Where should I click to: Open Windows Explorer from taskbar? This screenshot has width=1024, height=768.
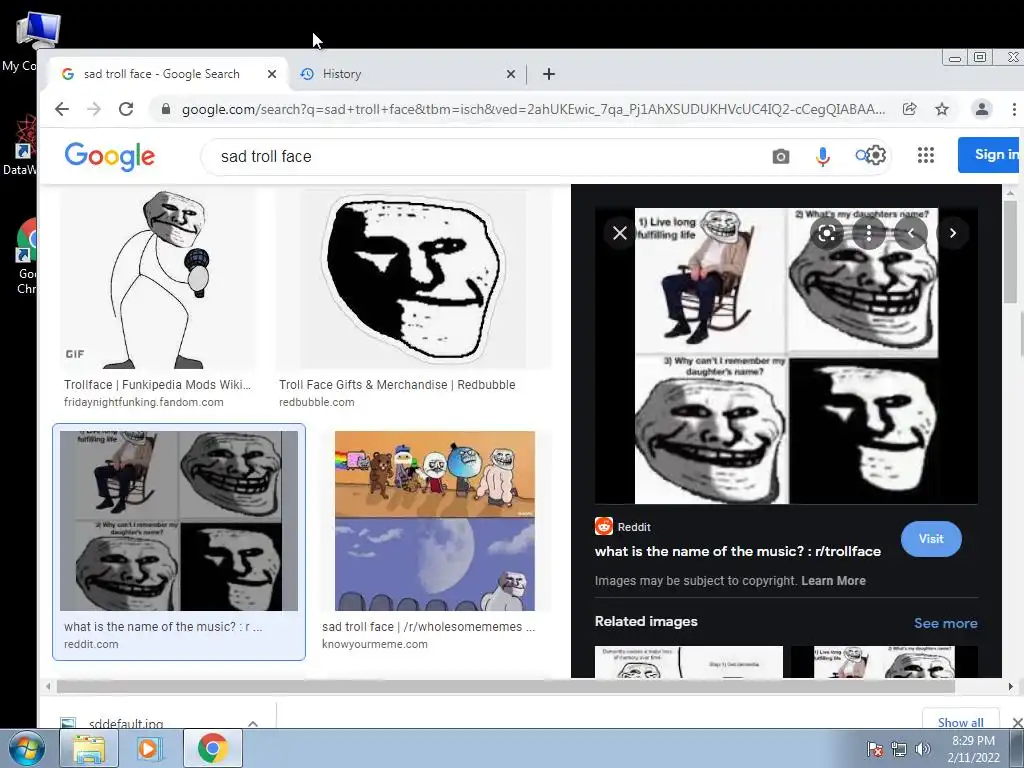pyautogui.click(x=89, y=748)
